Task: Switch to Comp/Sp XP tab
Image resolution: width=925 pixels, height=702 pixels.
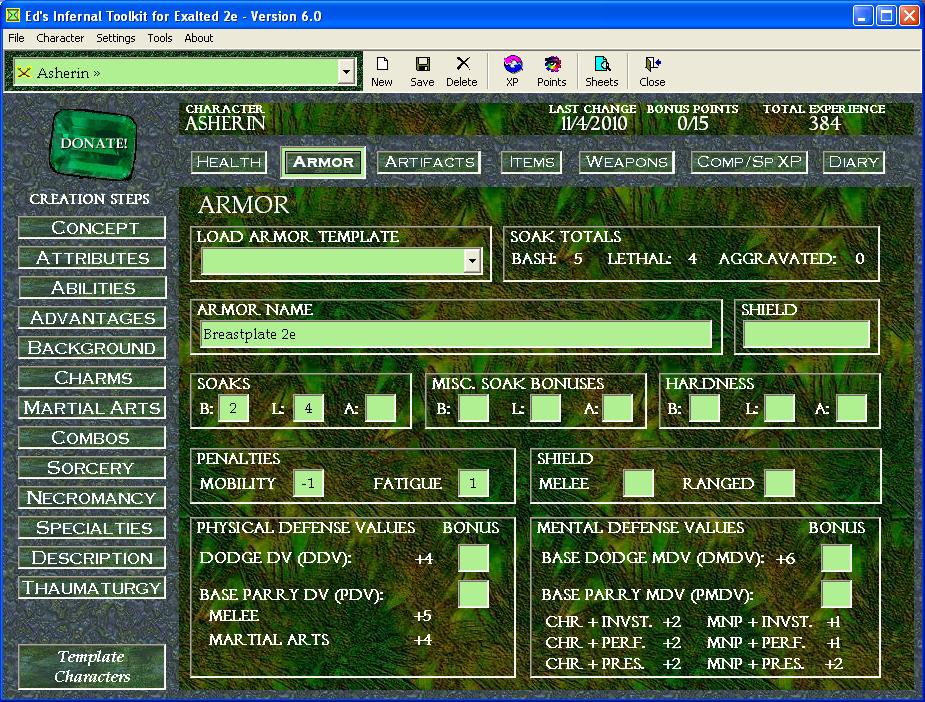Action: [749, 162]
